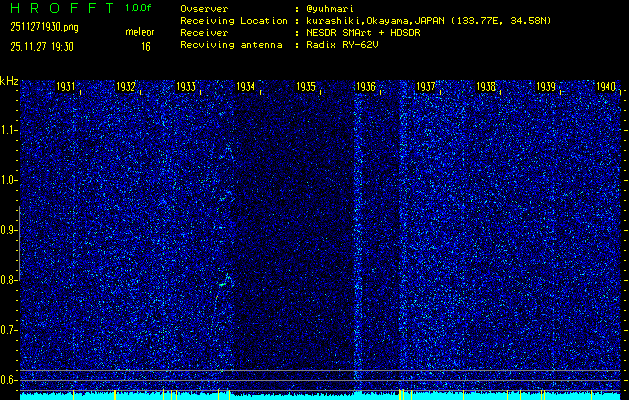Select the observer name @yuhmari

(330, 9)
